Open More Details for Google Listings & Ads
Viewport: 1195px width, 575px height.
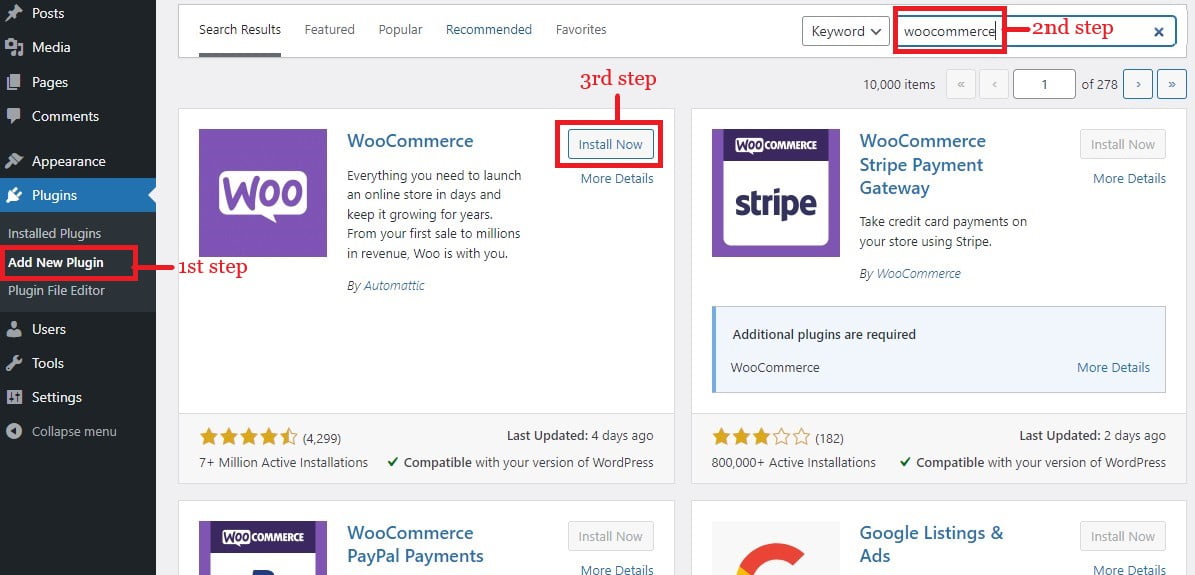point(1129,569)
